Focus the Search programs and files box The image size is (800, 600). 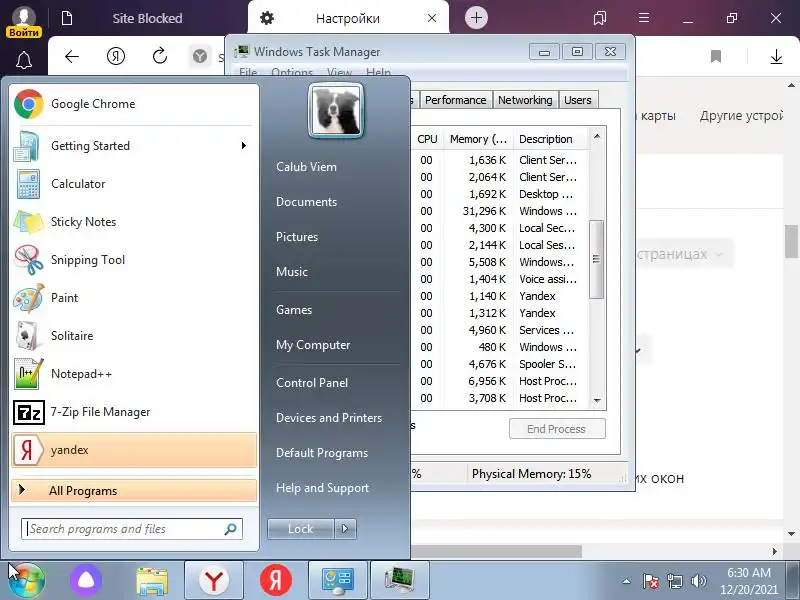(132, 529)
